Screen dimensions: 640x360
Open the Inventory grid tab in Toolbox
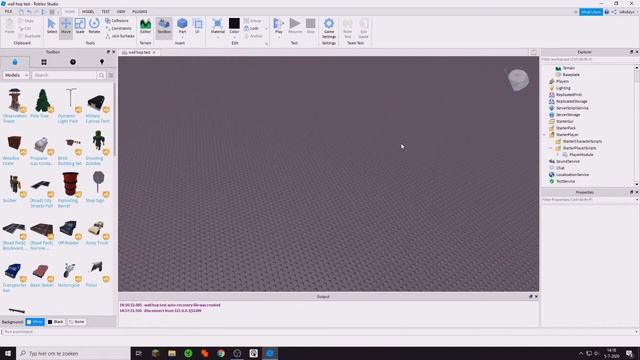pos(44,62)
